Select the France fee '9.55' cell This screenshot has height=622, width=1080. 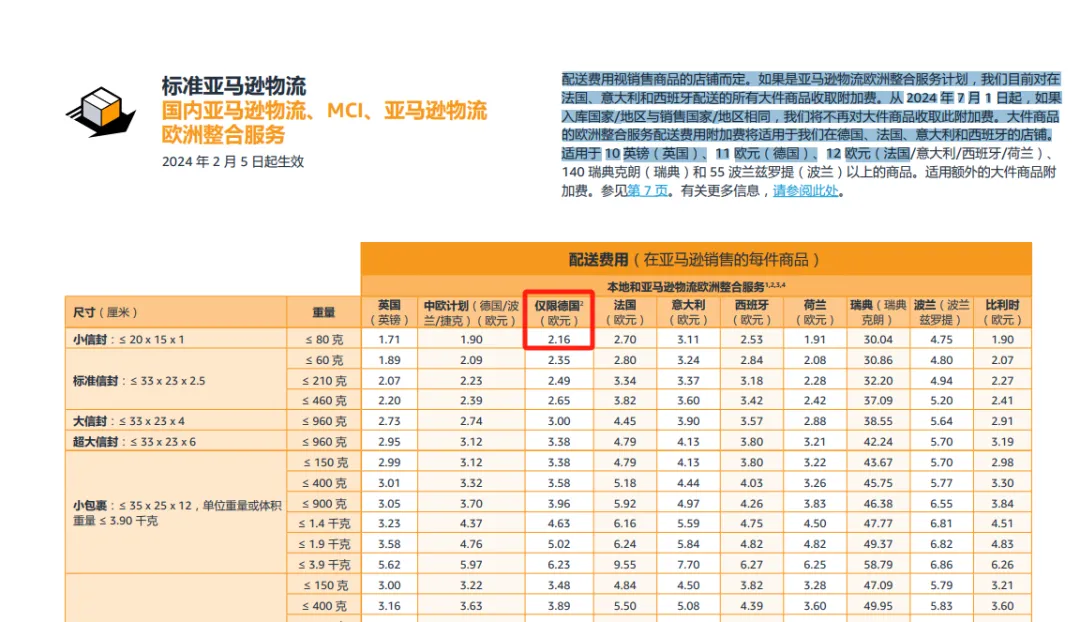[625, 565]
